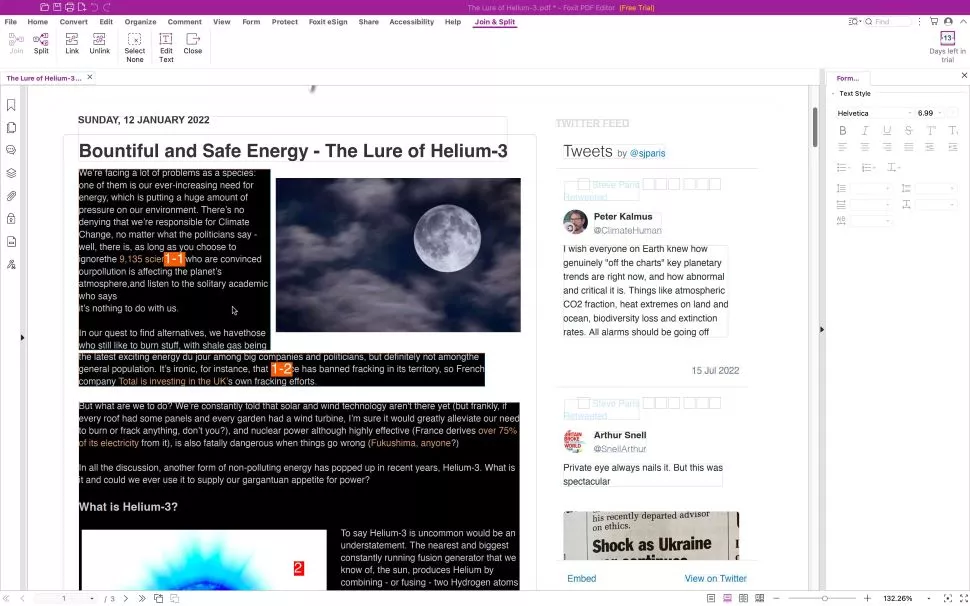Click Total is investing in the UK link
The height and width of the screenshot is (606, 970).
click(x=172, y=382)
